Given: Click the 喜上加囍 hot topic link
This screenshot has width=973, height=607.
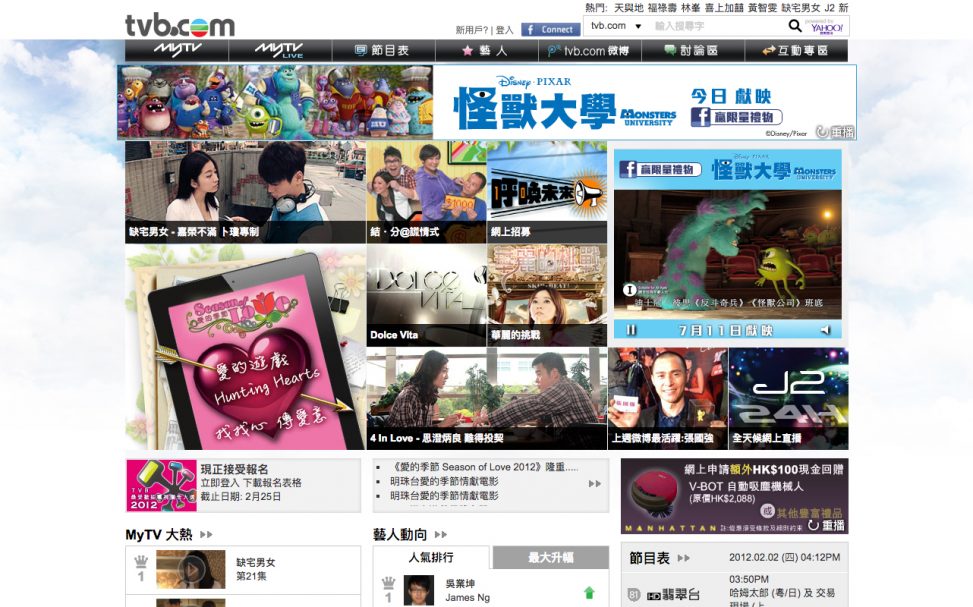Looking at the screenshot, I should pos(724,8).
